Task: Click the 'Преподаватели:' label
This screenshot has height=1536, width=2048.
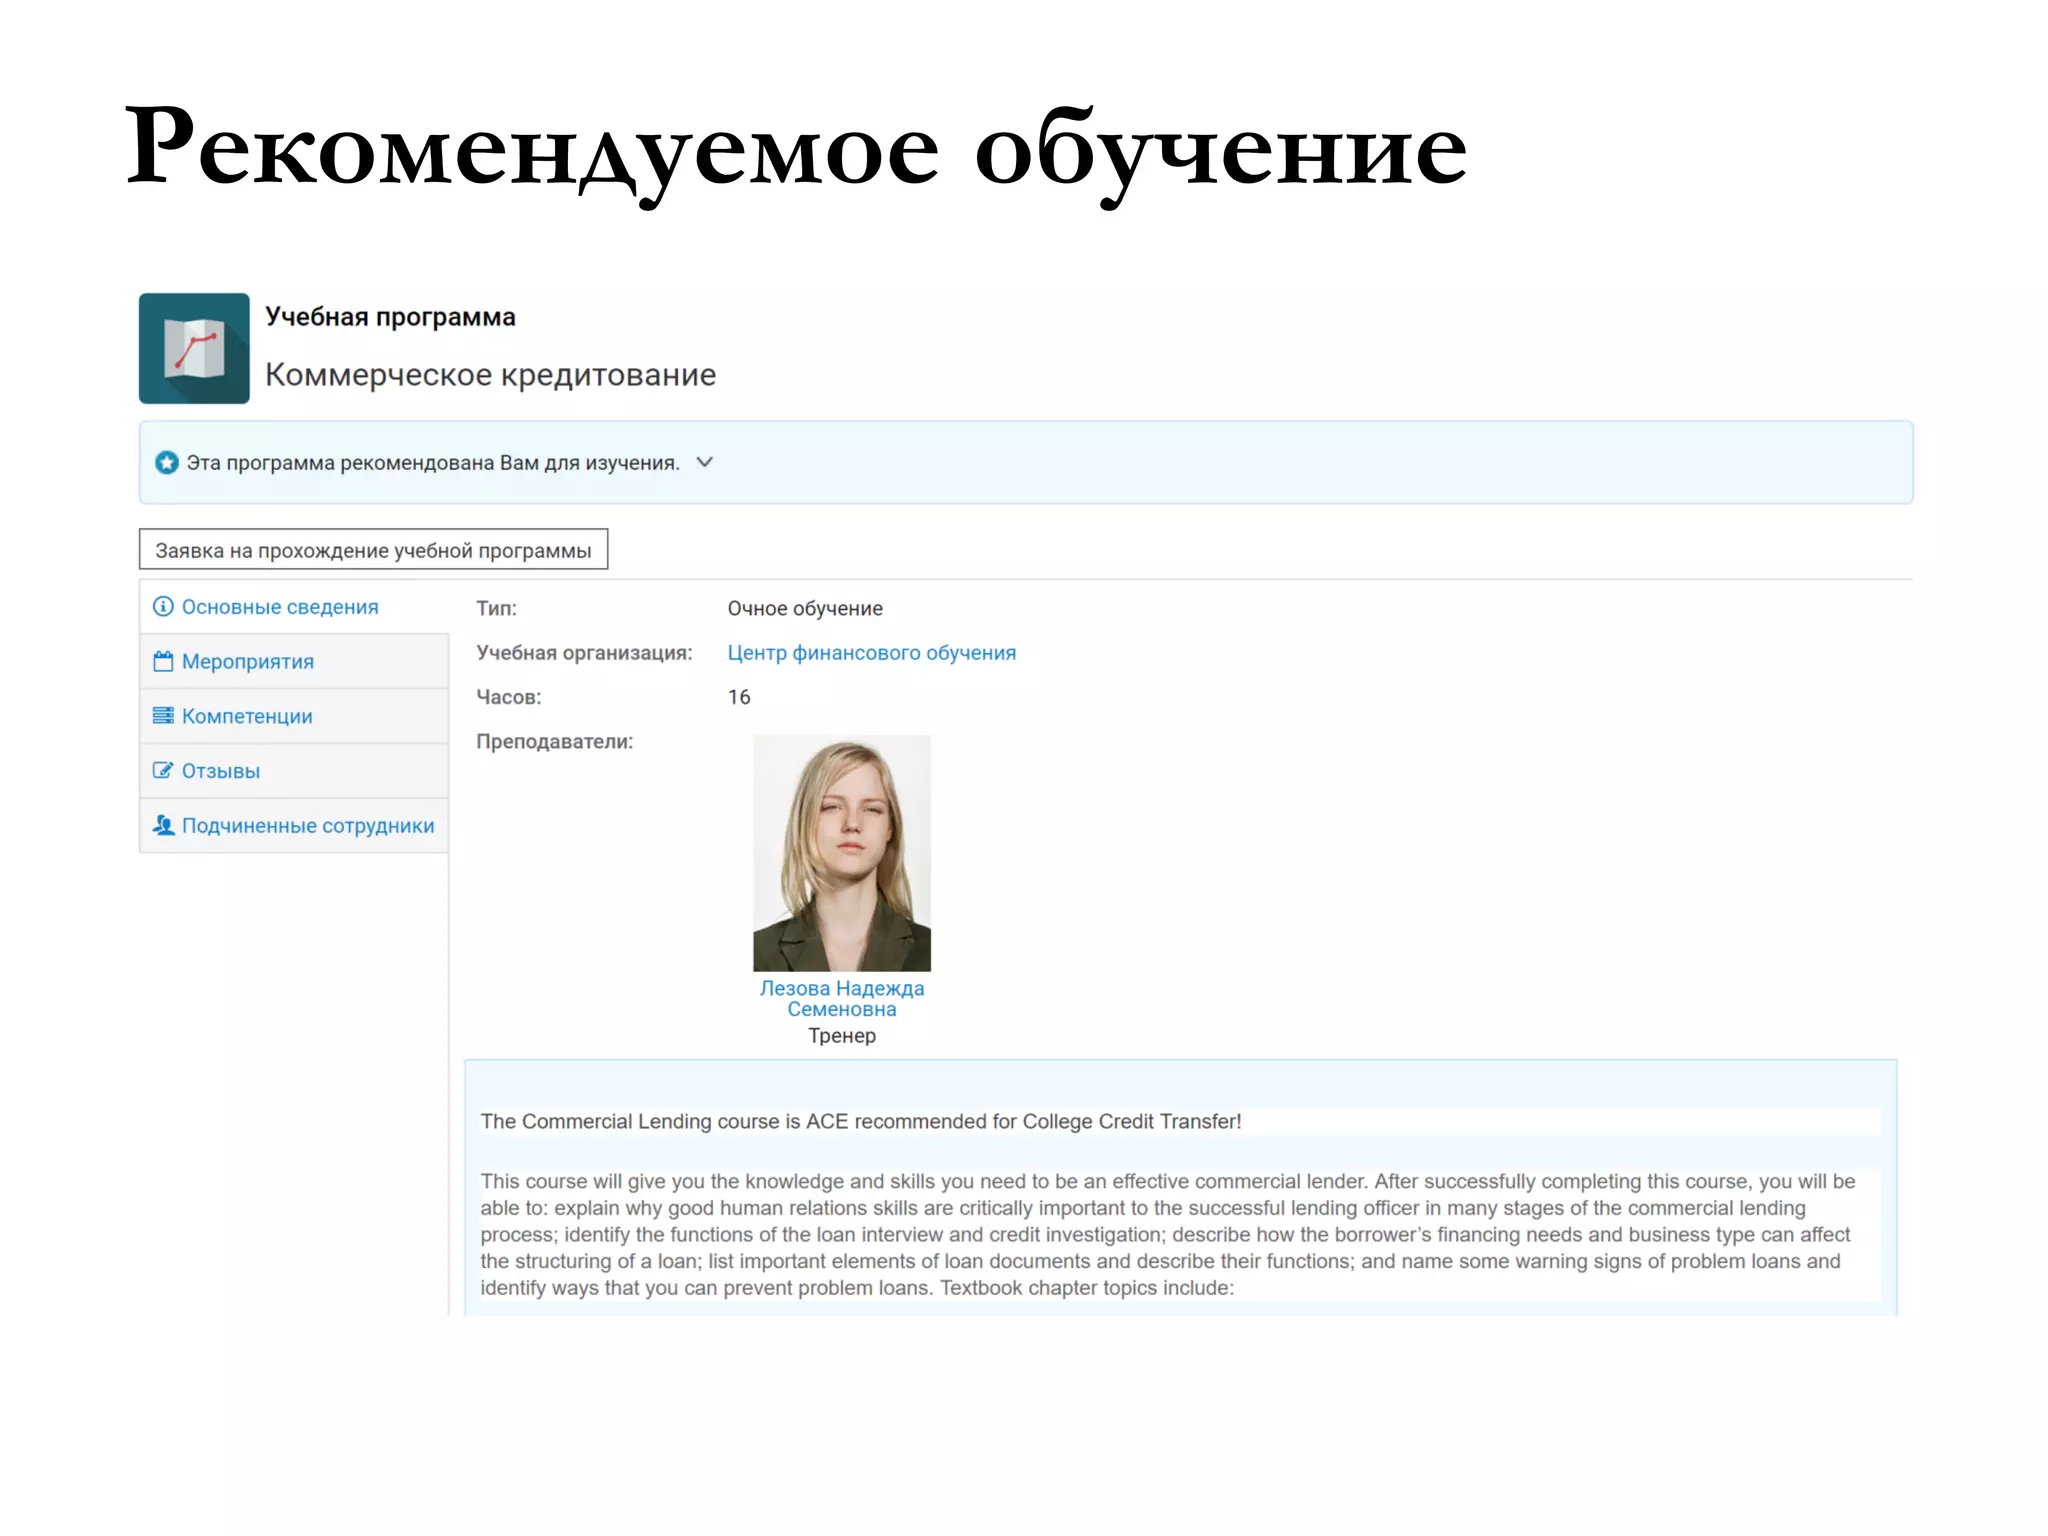Action: coord(555,742)
